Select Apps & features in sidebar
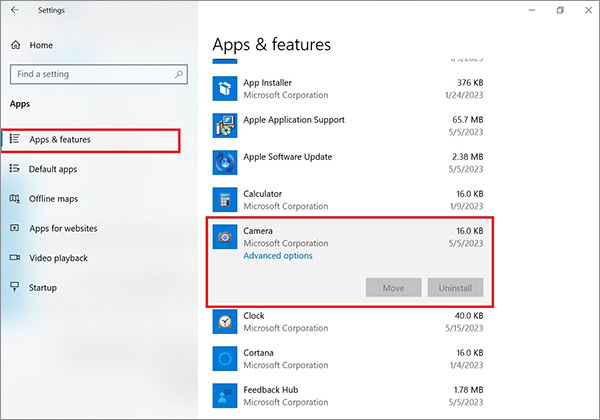 tap(90, 140)
